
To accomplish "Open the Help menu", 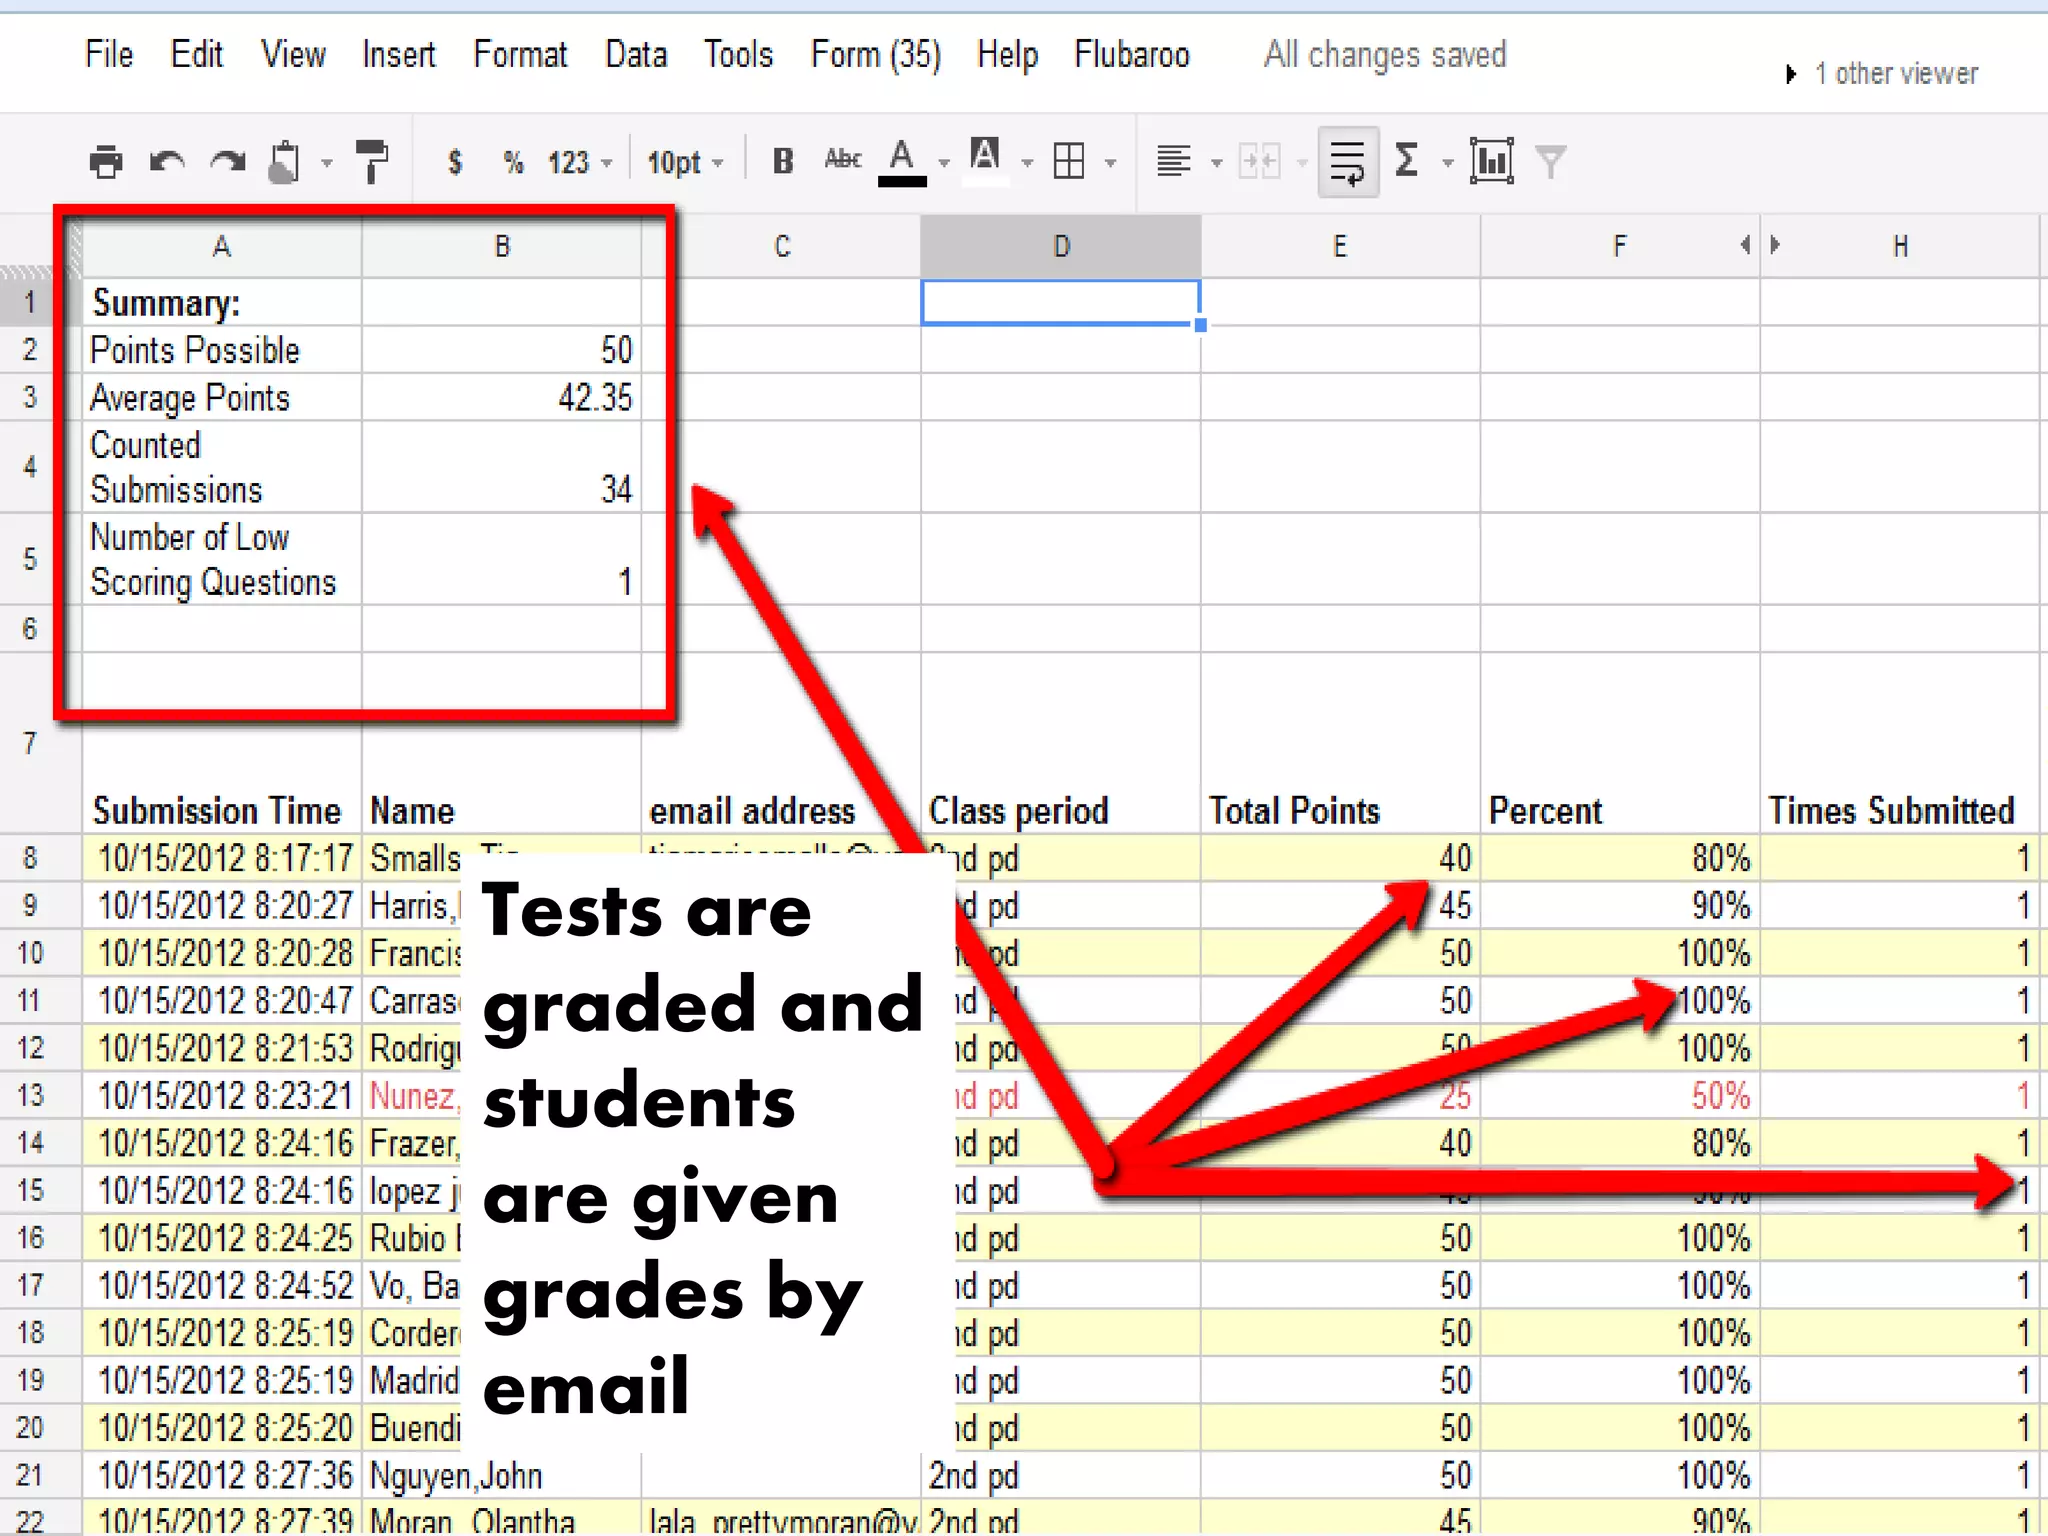I will point(1007,55).
